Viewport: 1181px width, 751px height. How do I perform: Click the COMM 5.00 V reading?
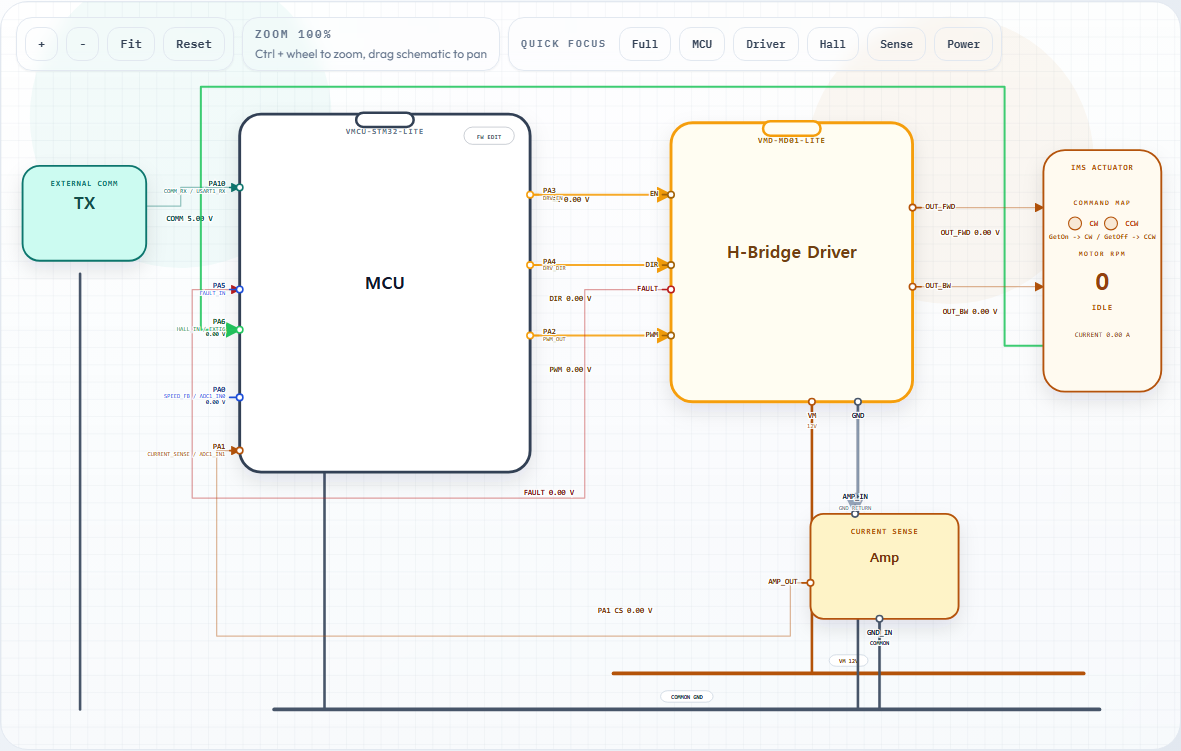pyautogui.click(x=190, y=218)
